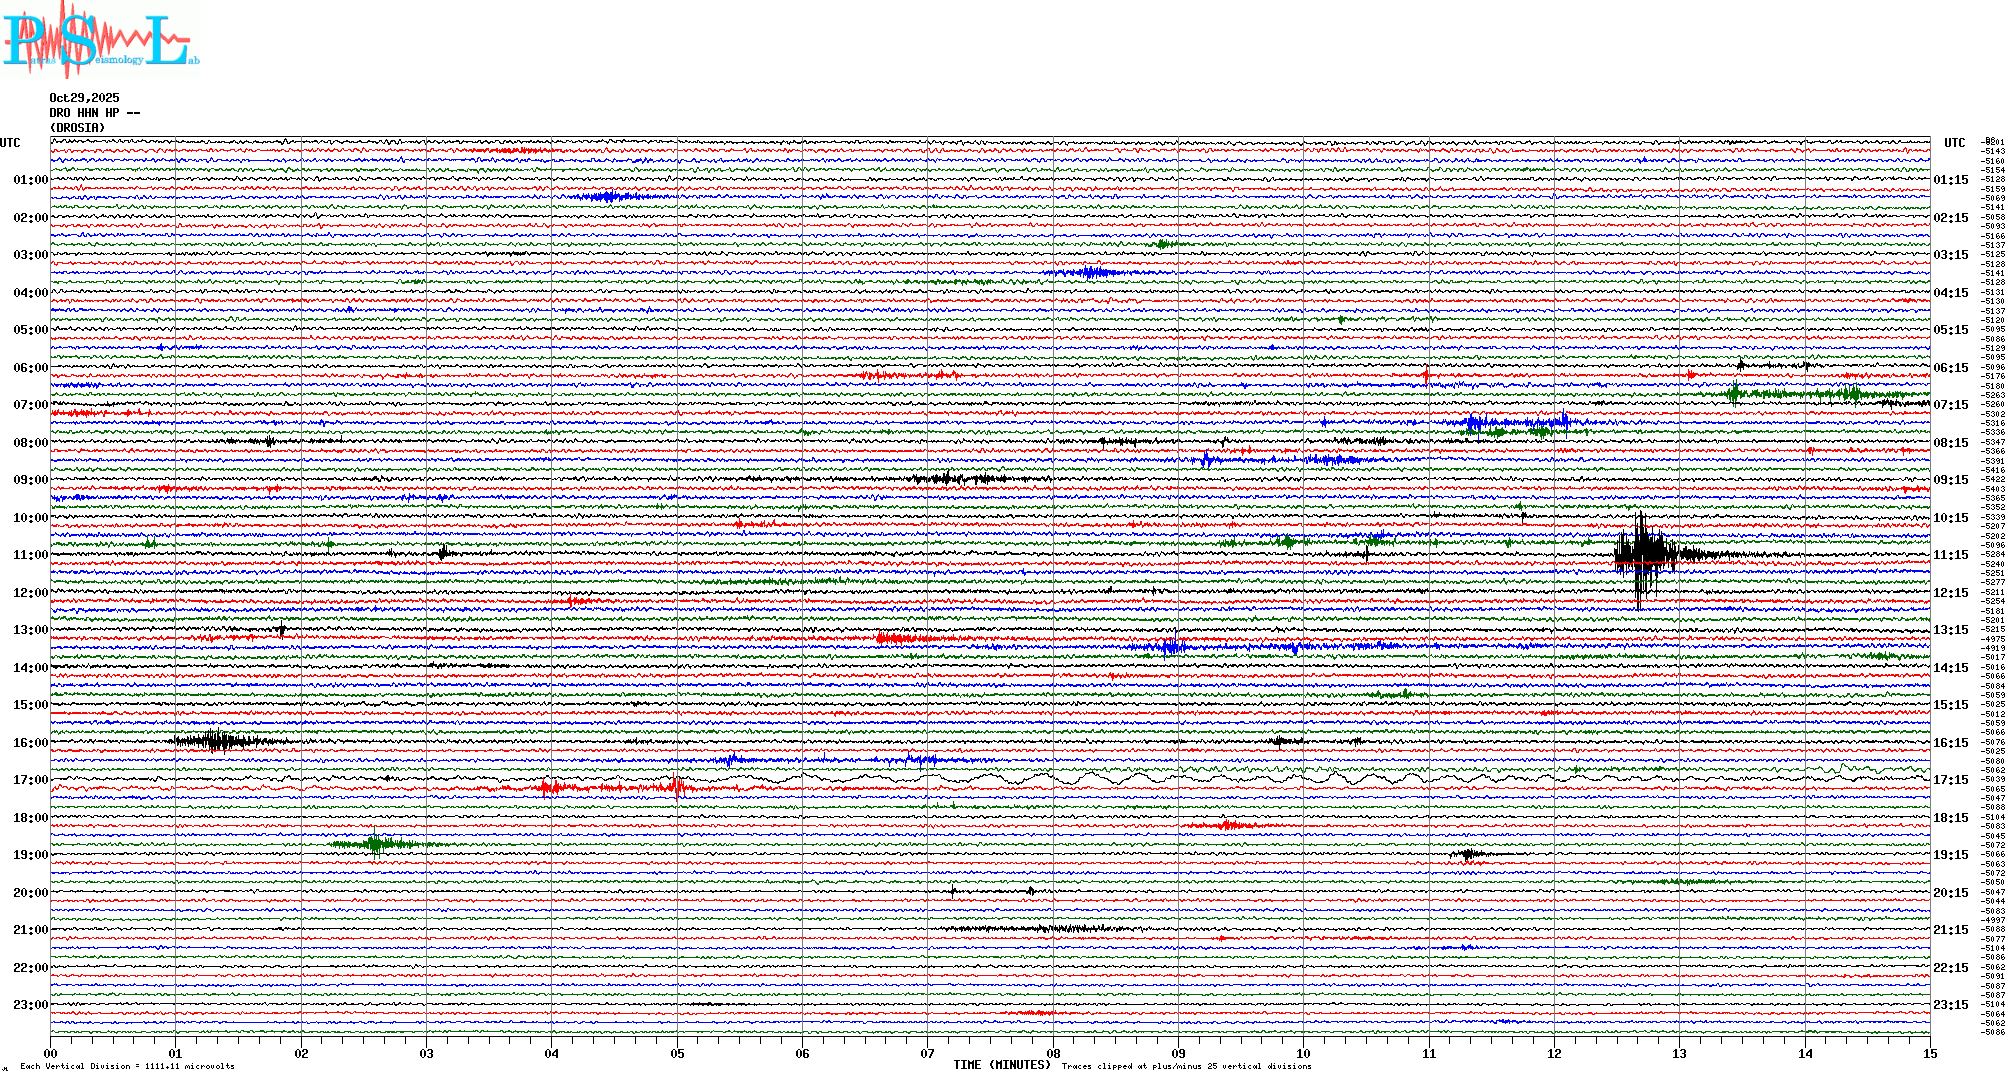Select the DRO HHN HP station text
This screenshot has width=2010, height=1080.
point(95,113)
